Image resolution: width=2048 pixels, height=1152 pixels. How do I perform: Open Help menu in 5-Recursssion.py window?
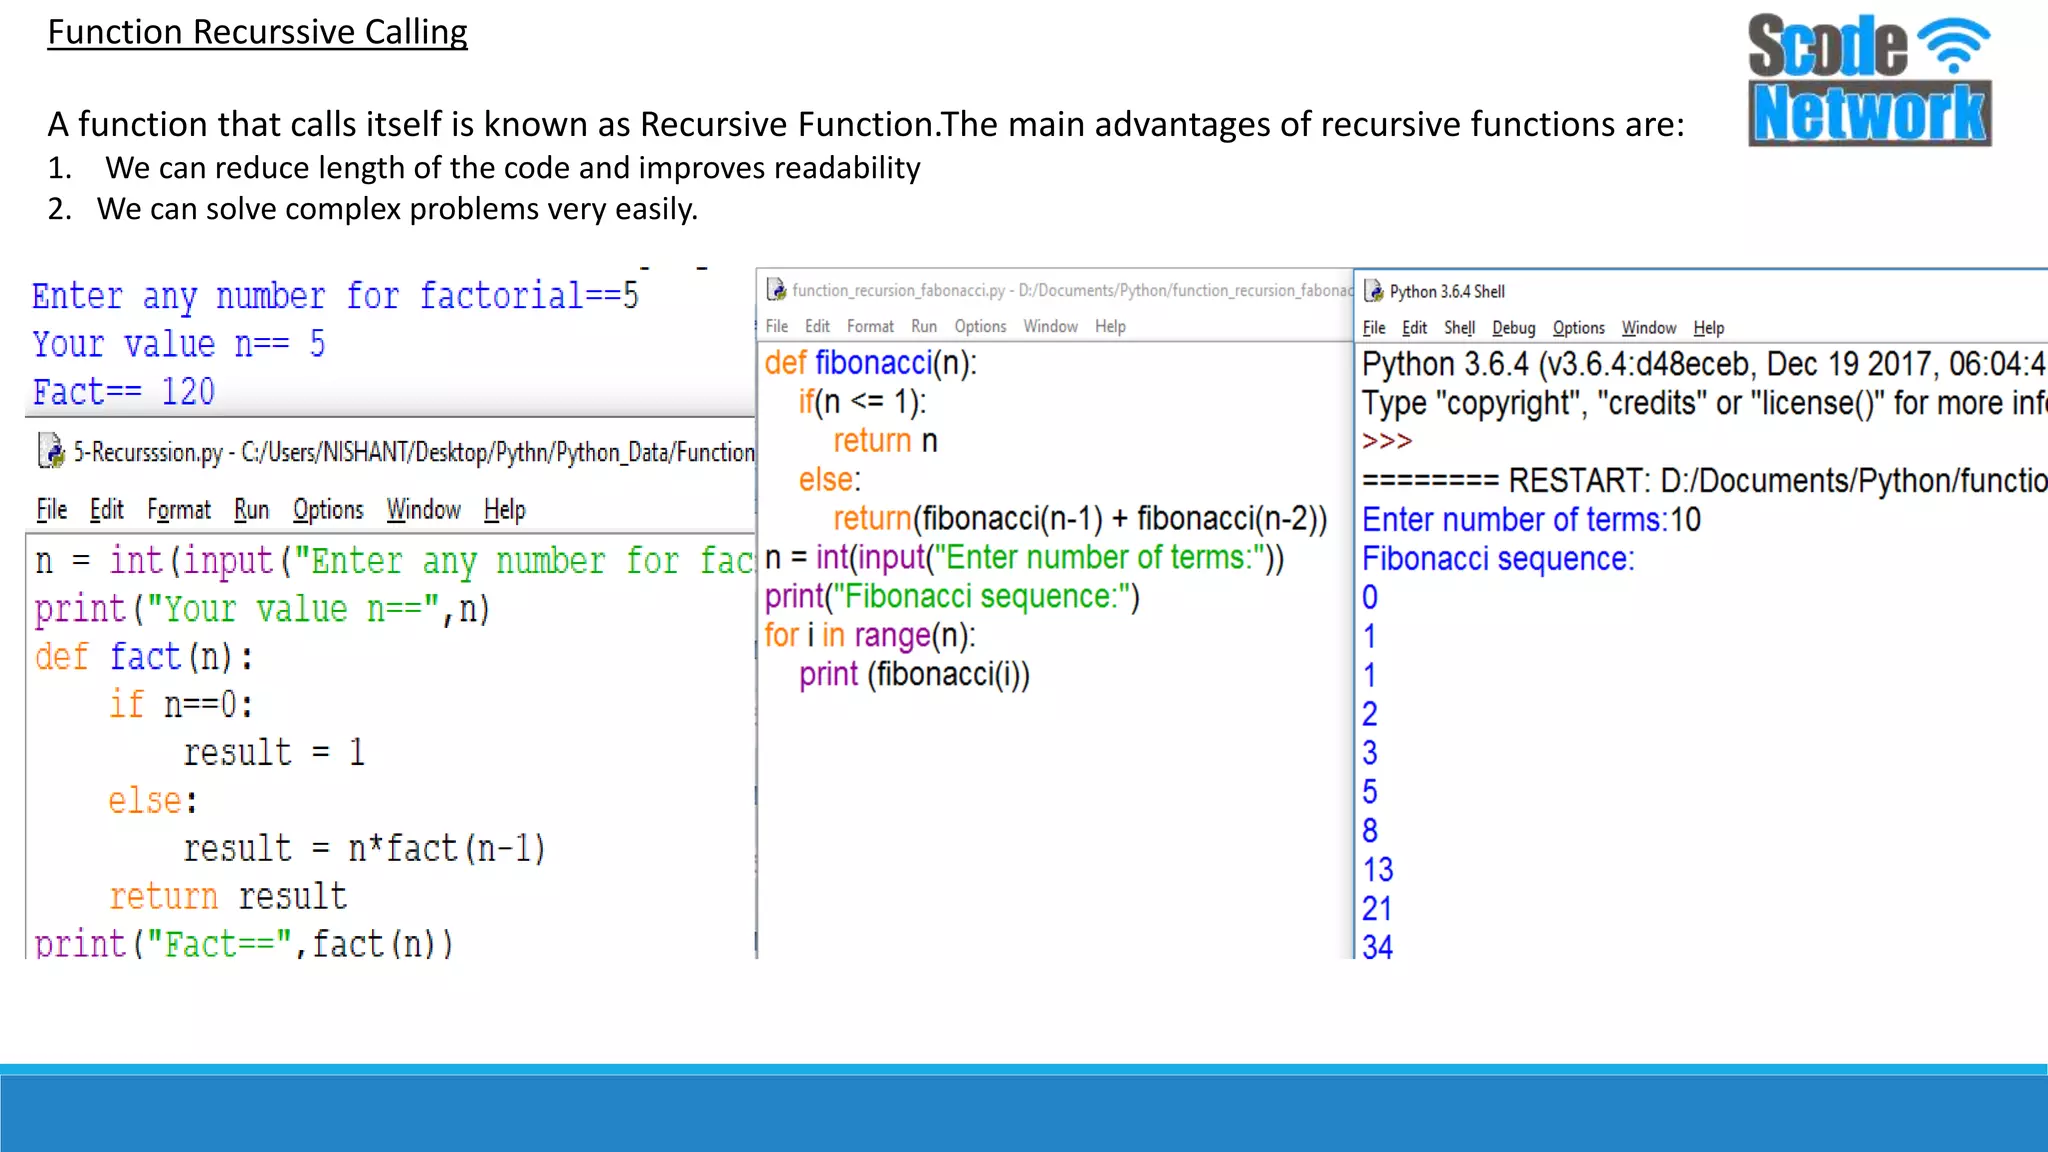coord(505,510)
